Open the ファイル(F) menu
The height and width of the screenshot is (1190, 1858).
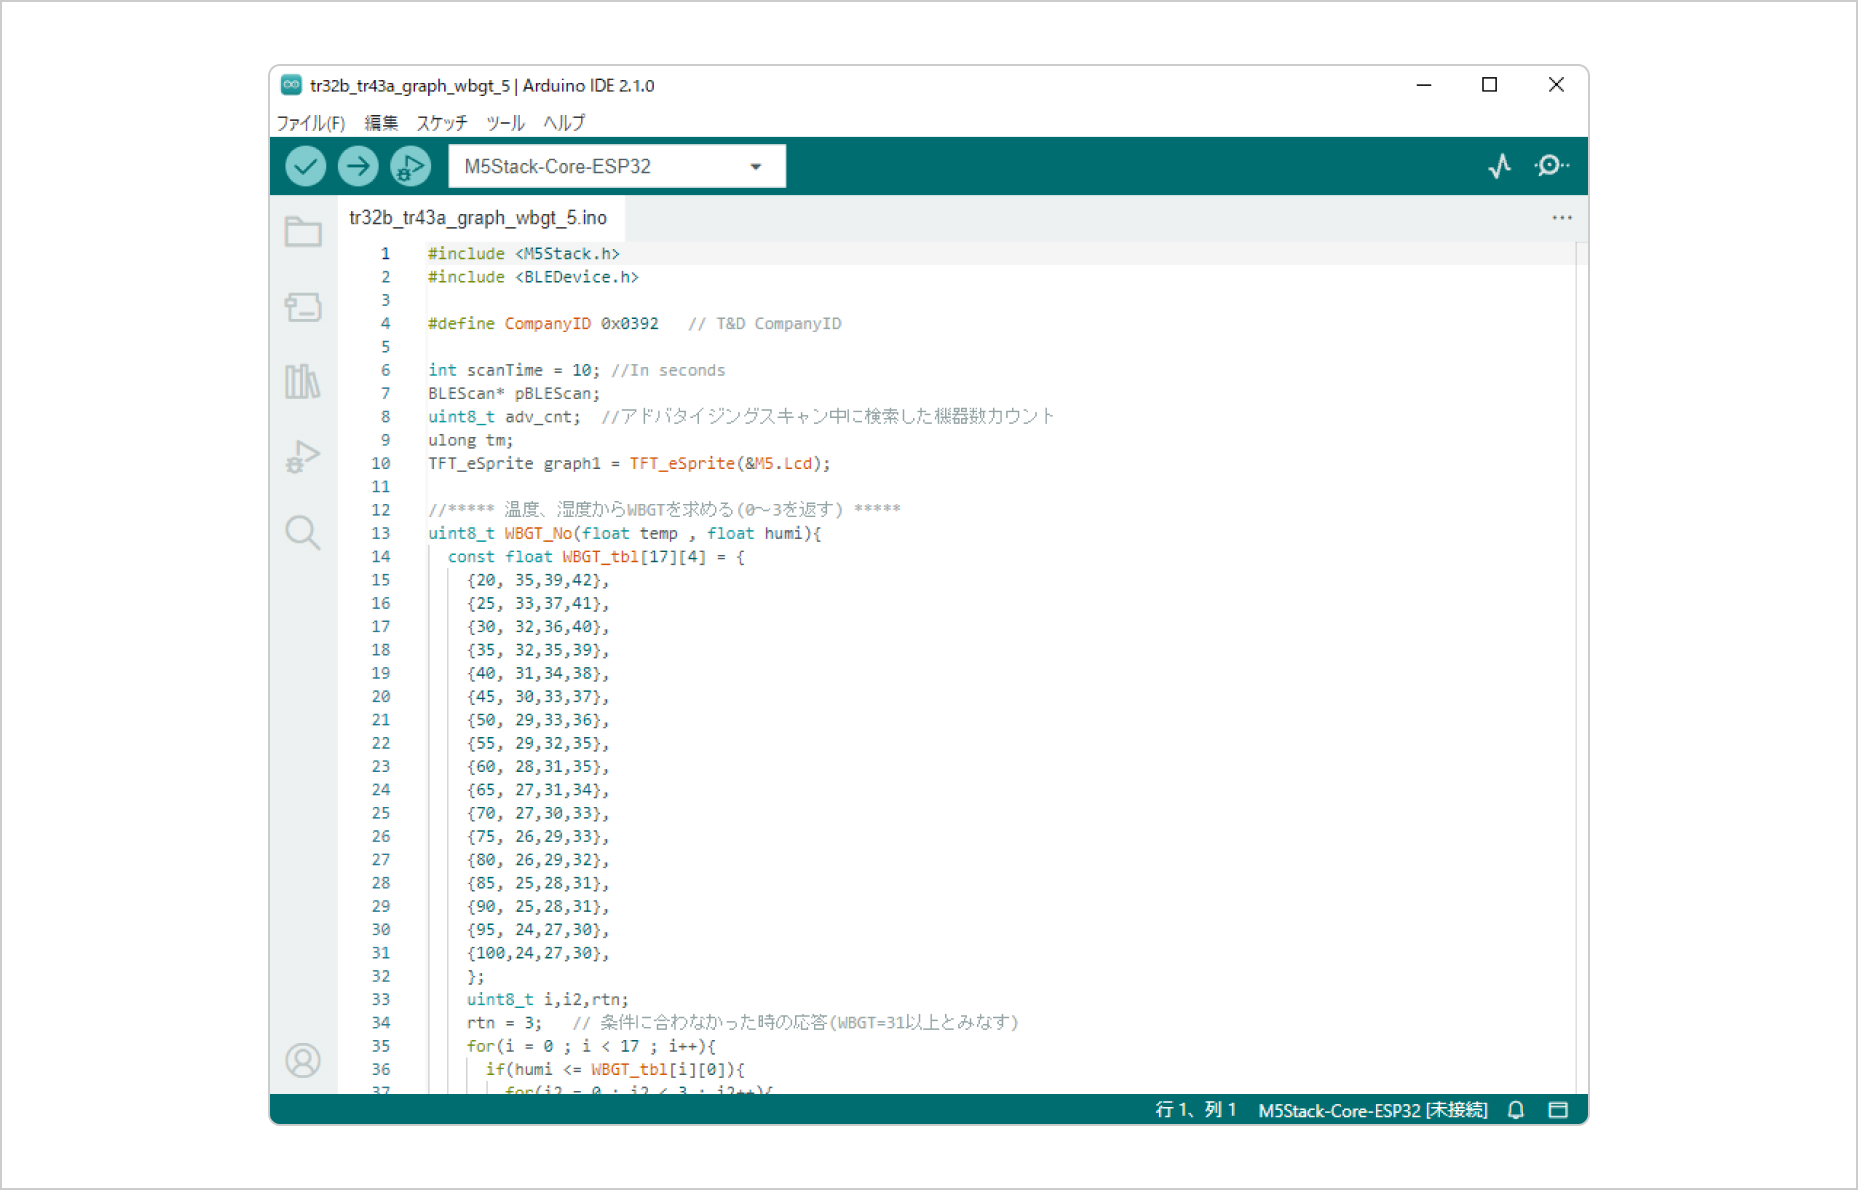[x=311, y=123]
